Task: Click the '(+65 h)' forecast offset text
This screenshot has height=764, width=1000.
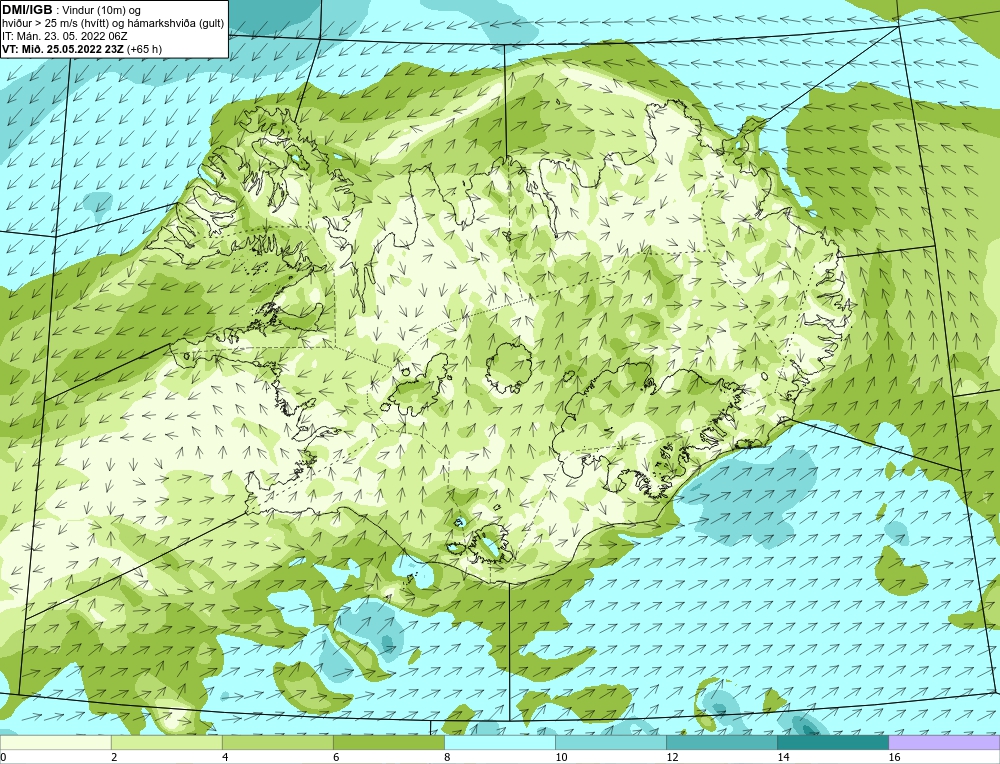Action: click(x=145, y=49)
